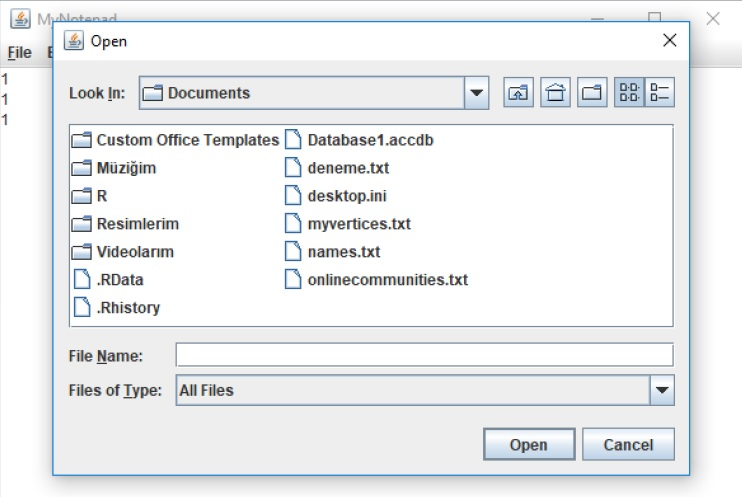Image resolution: width=742 pixels, height=497 pixels.
Task: Click file icon beside .Rhistory
Action: click(x=82, y=307)
